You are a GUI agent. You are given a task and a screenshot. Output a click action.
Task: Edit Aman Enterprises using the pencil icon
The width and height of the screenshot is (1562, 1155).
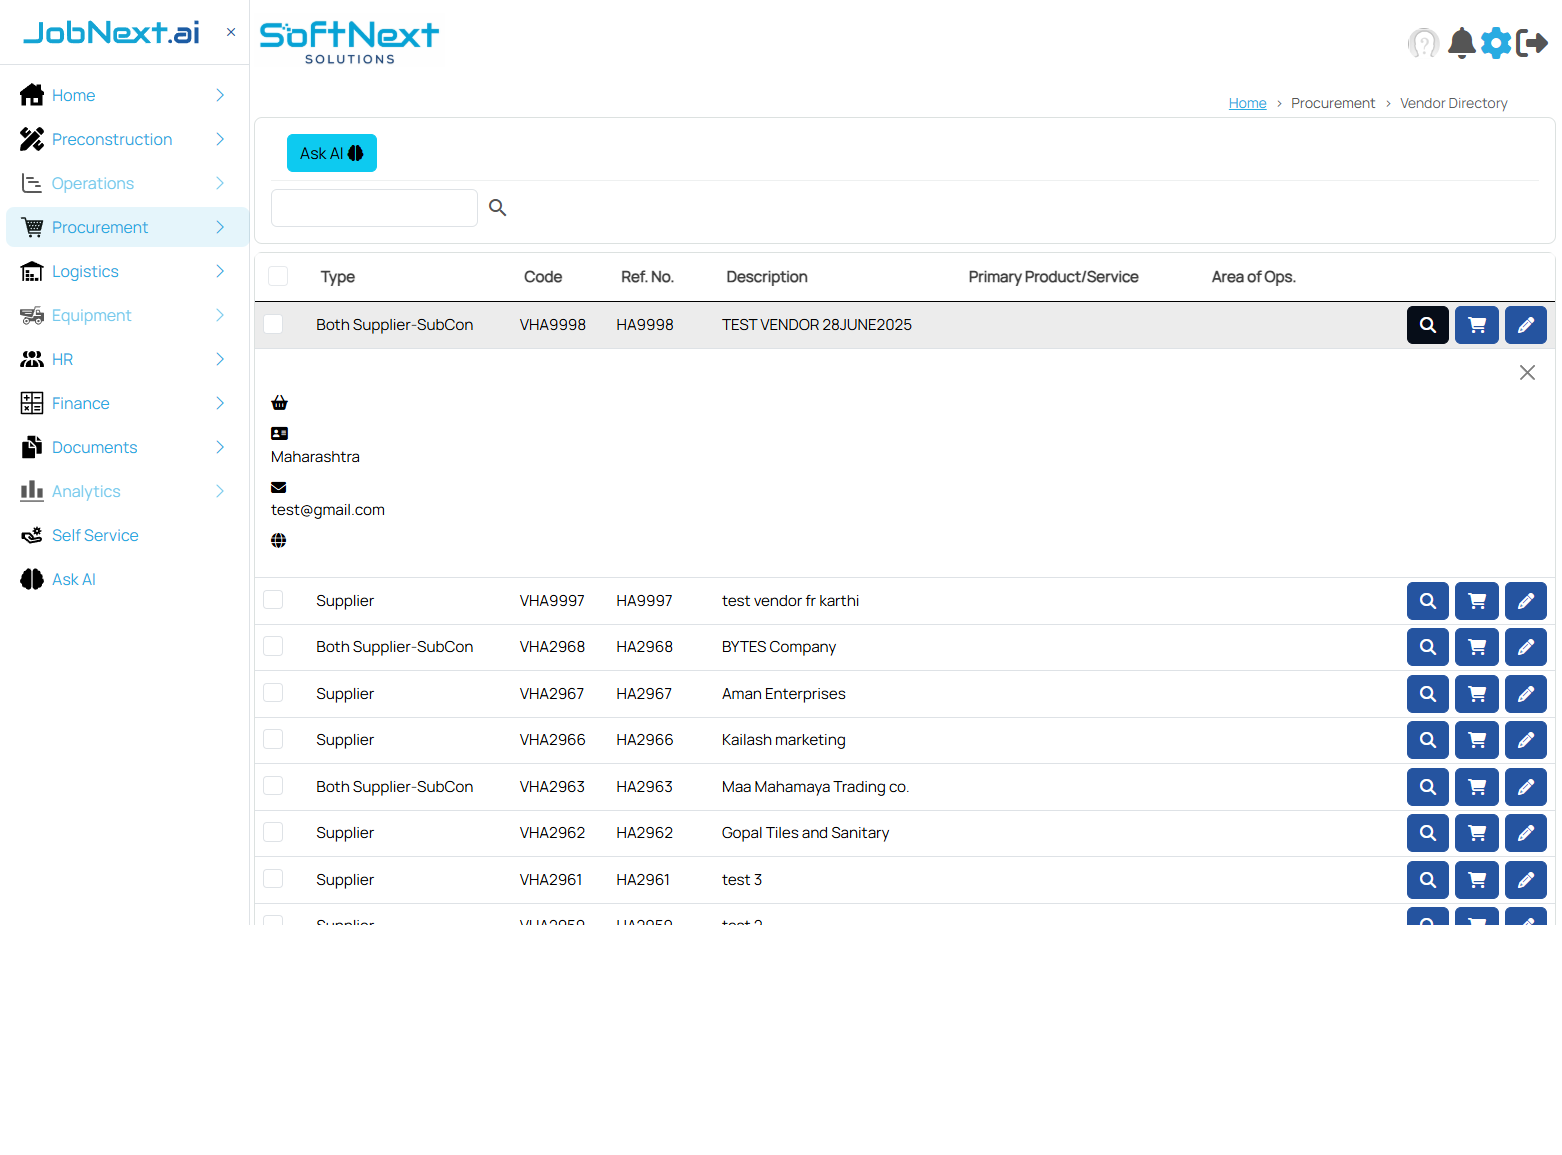[1525, 693]
